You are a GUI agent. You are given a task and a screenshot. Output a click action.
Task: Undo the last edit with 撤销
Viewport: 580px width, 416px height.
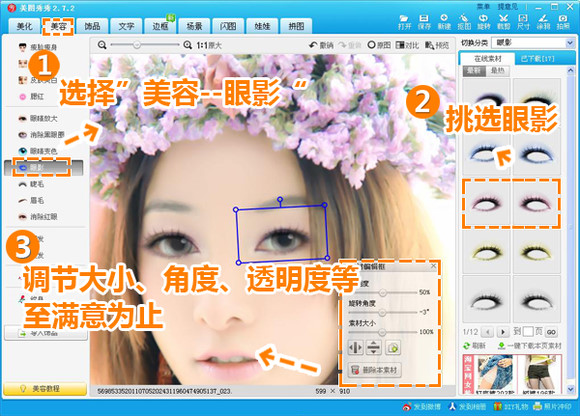coord(321,45)
